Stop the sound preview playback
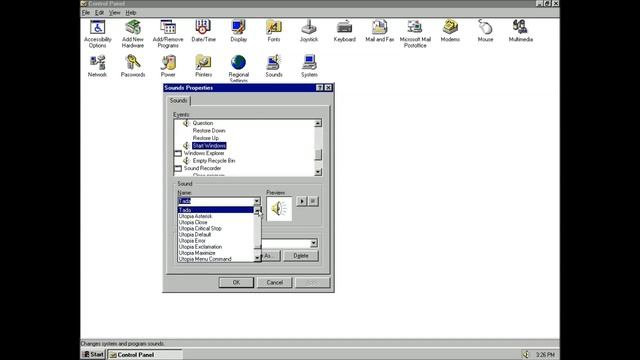Image resolution: width=640 pixels, height=360 pixels. coord(313,201)
